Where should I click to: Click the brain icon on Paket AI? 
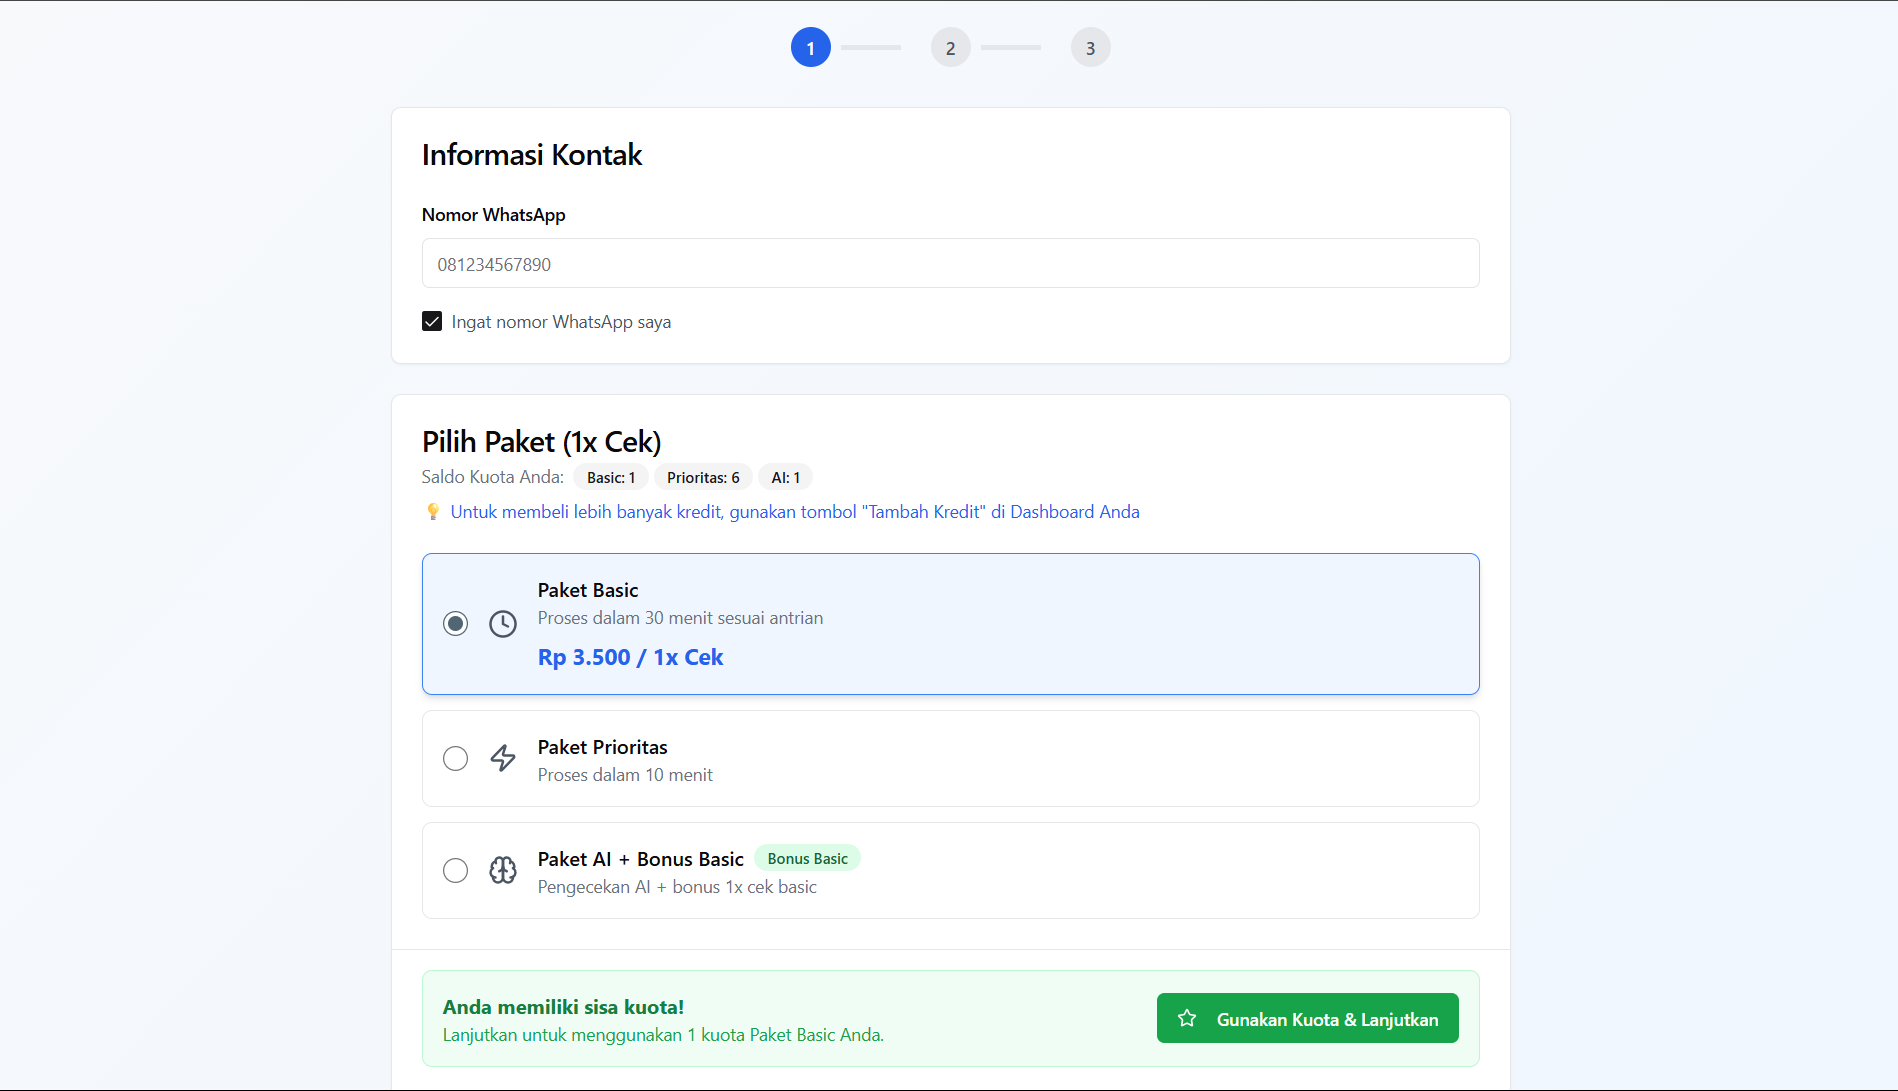click(503, 870)
